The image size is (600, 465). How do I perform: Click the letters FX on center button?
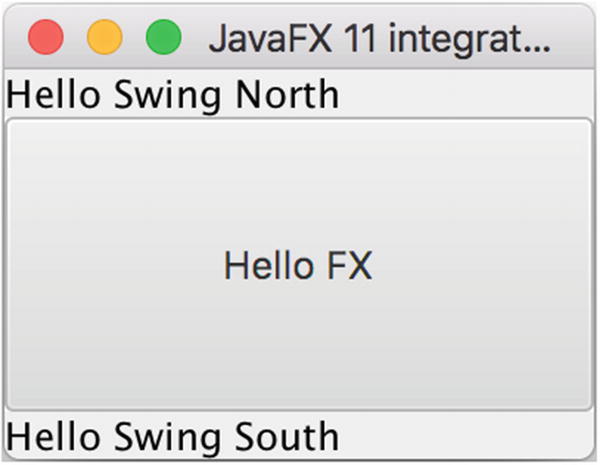pyautogui.click(x=350, y=266)
